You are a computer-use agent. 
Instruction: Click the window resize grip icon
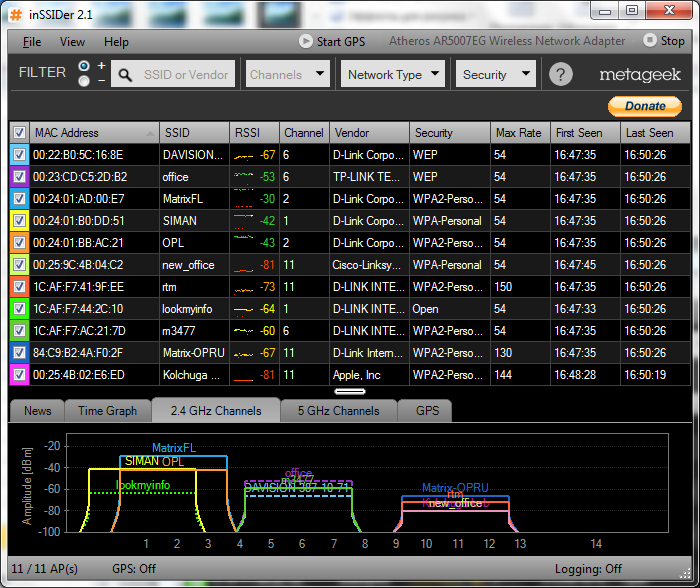pos(685,574)
